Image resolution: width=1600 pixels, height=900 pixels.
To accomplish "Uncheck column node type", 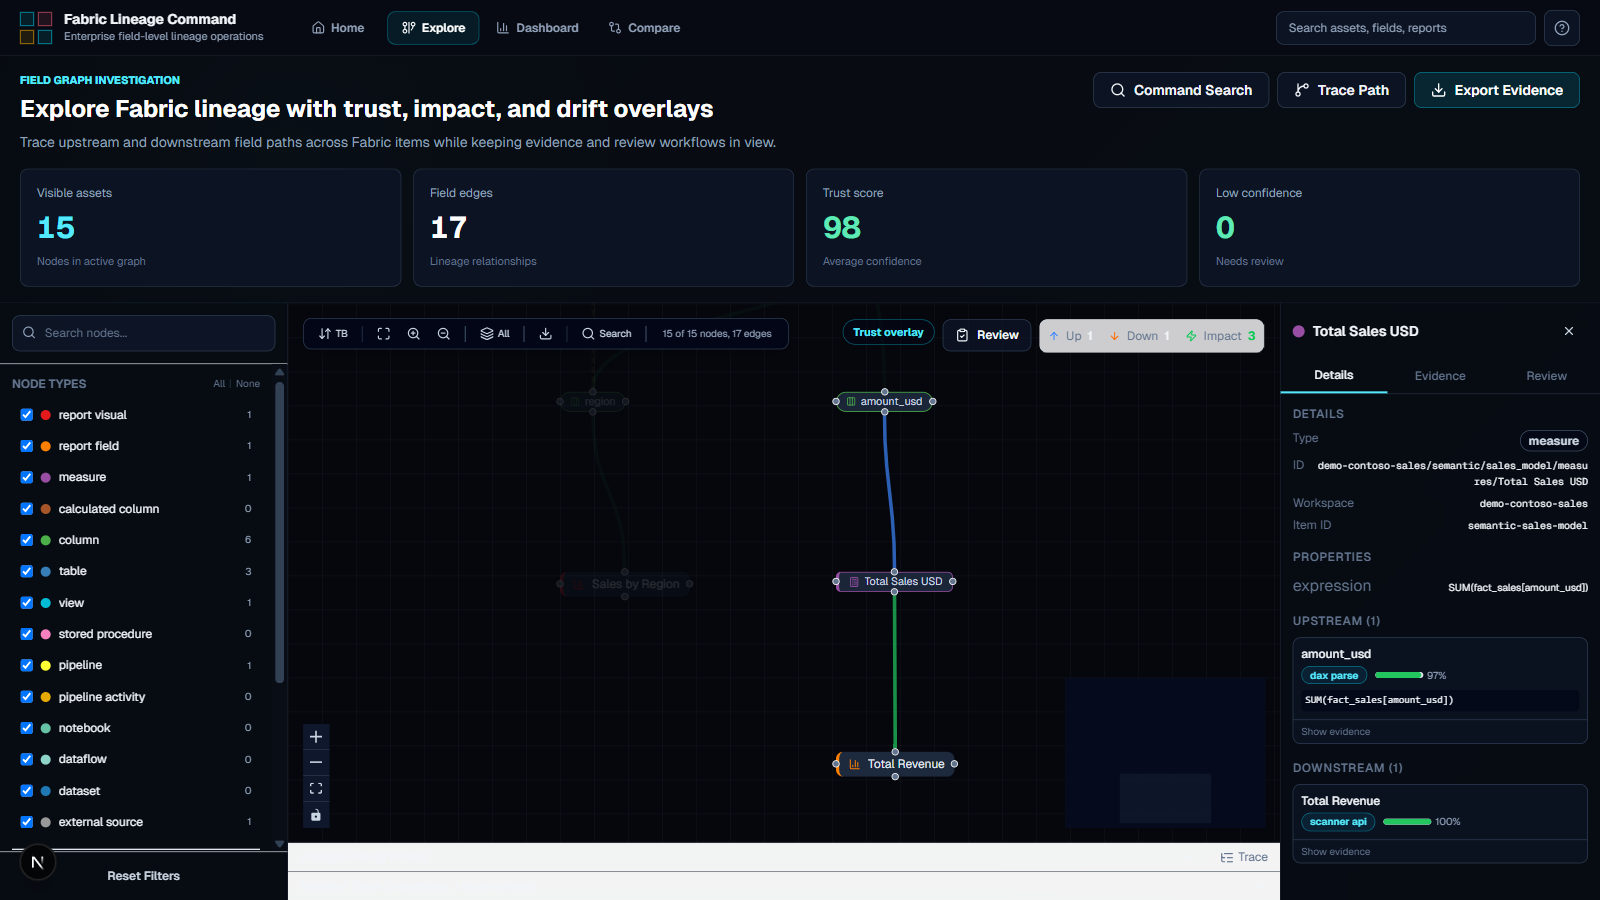I will pyautogui.click(x=27, y=540).
